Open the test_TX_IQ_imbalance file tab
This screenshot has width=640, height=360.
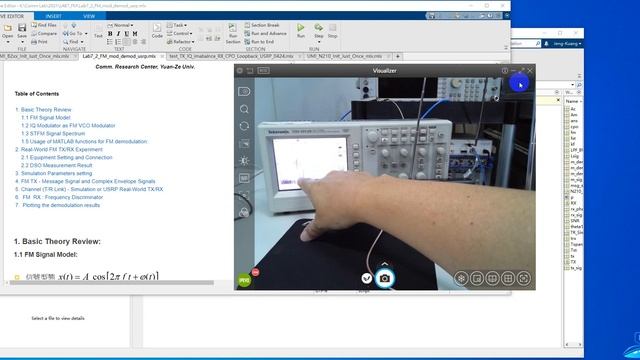(231, 56)
